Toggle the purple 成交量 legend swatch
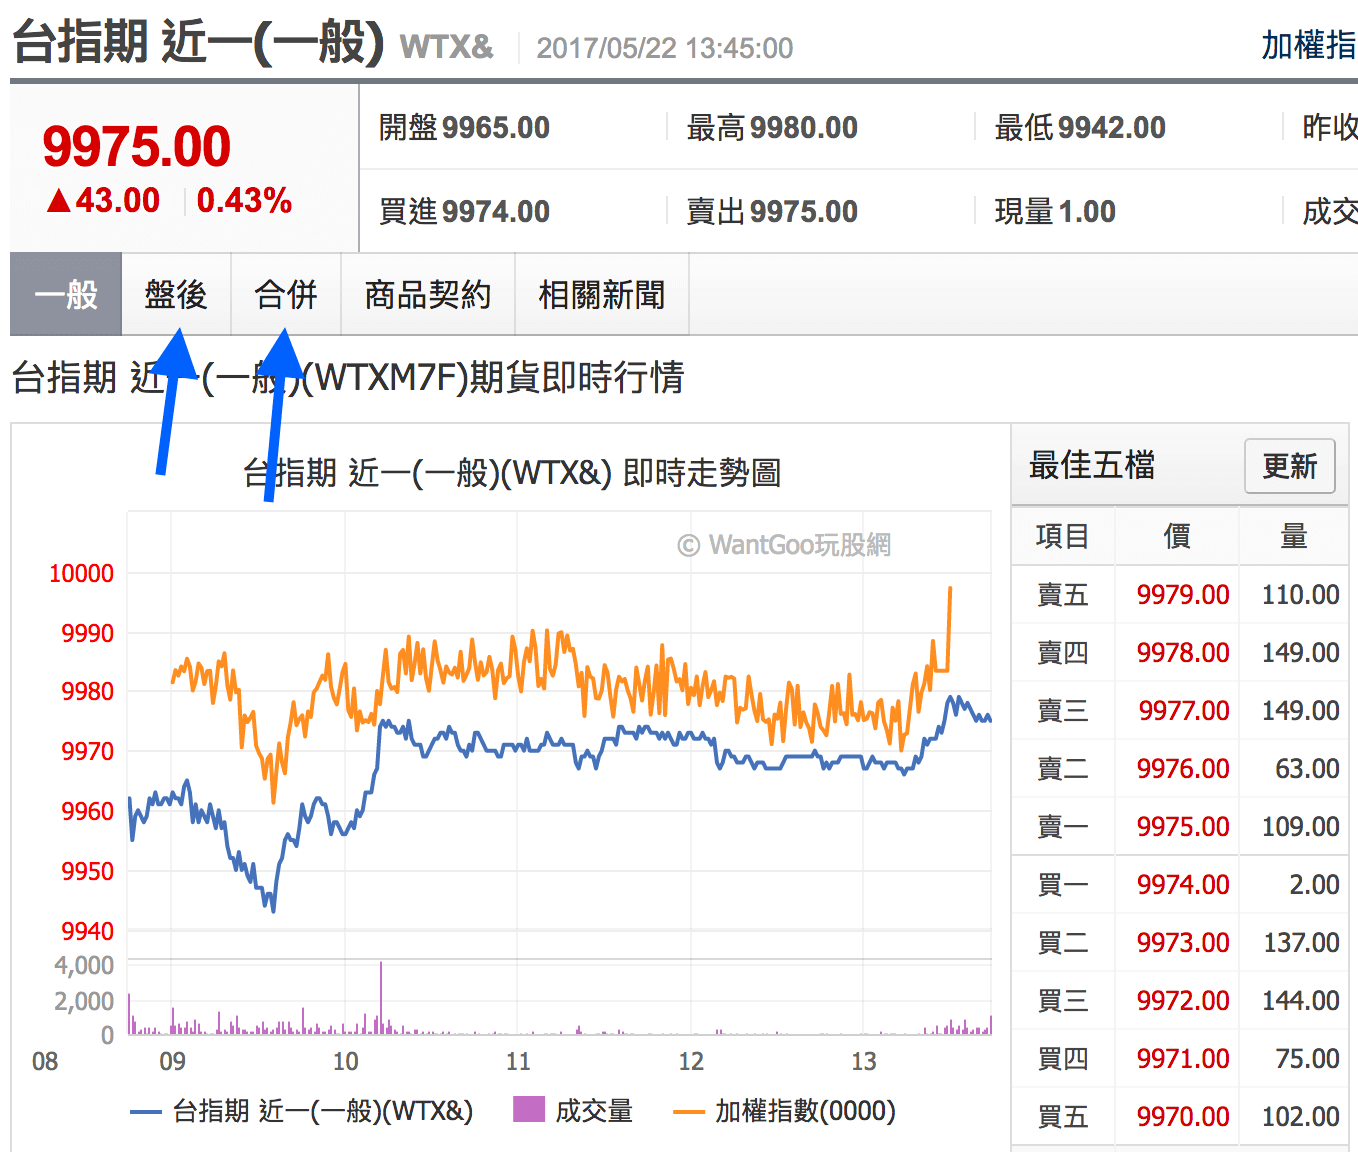 click(528, 1109)
